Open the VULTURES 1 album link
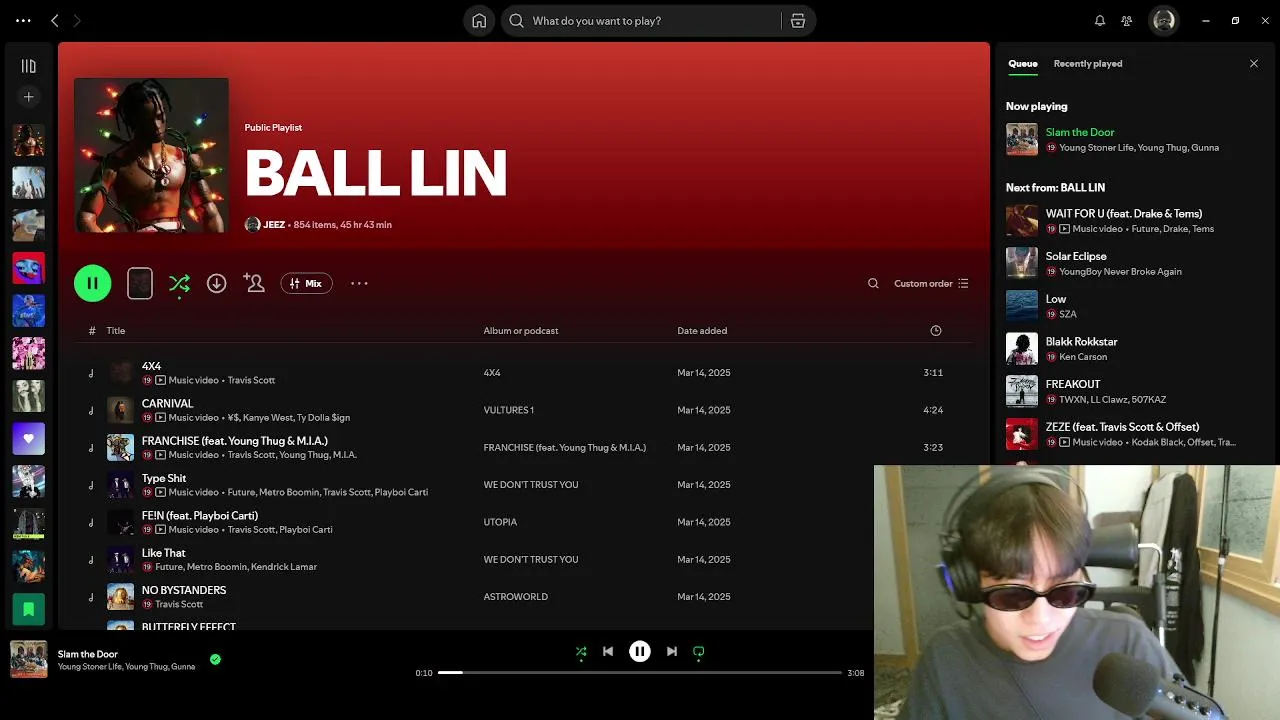The height and width of the screenshot is (720, 1280). click(509, 410)
